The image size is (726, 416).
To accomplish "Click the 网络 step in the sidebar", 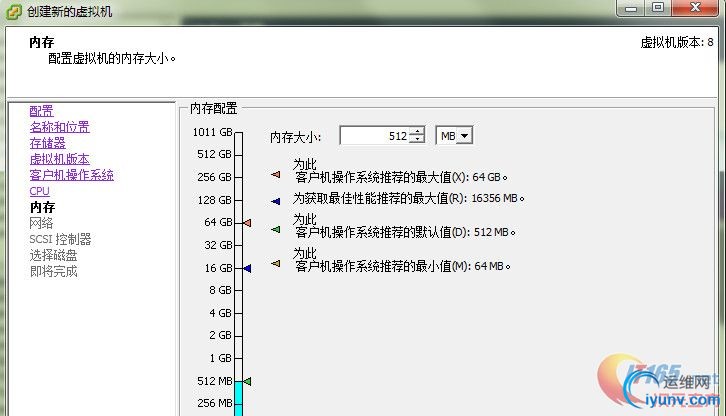I will tap(41, 223).
